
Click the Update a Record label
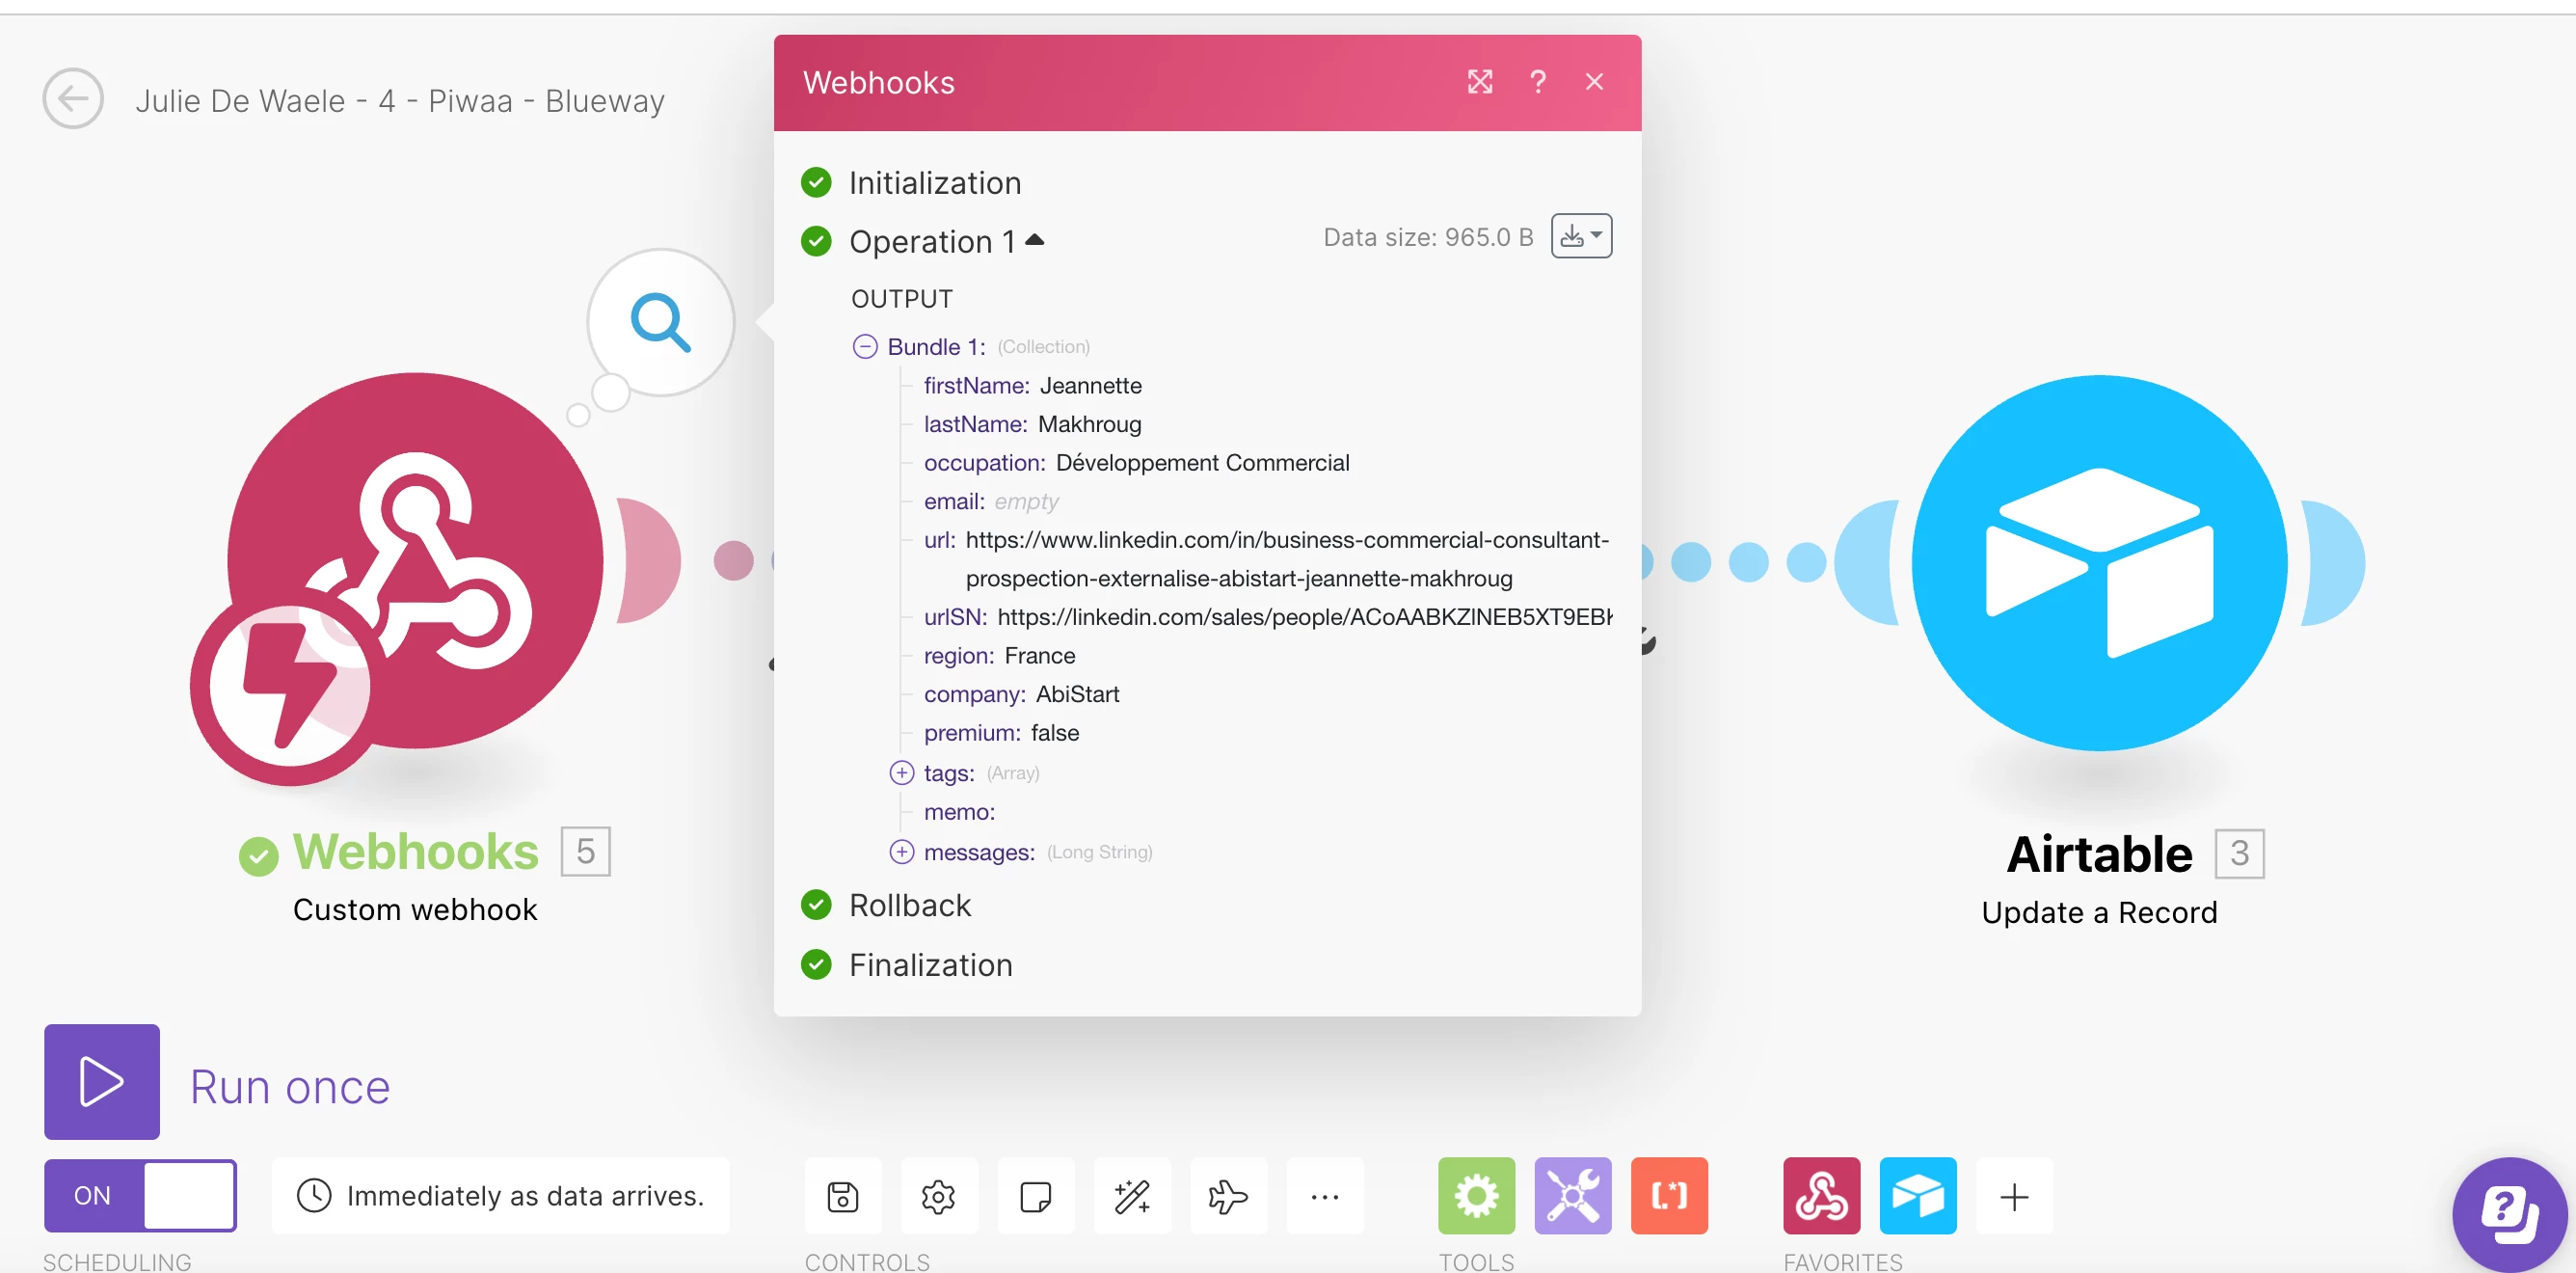[x=2099, y=912]
